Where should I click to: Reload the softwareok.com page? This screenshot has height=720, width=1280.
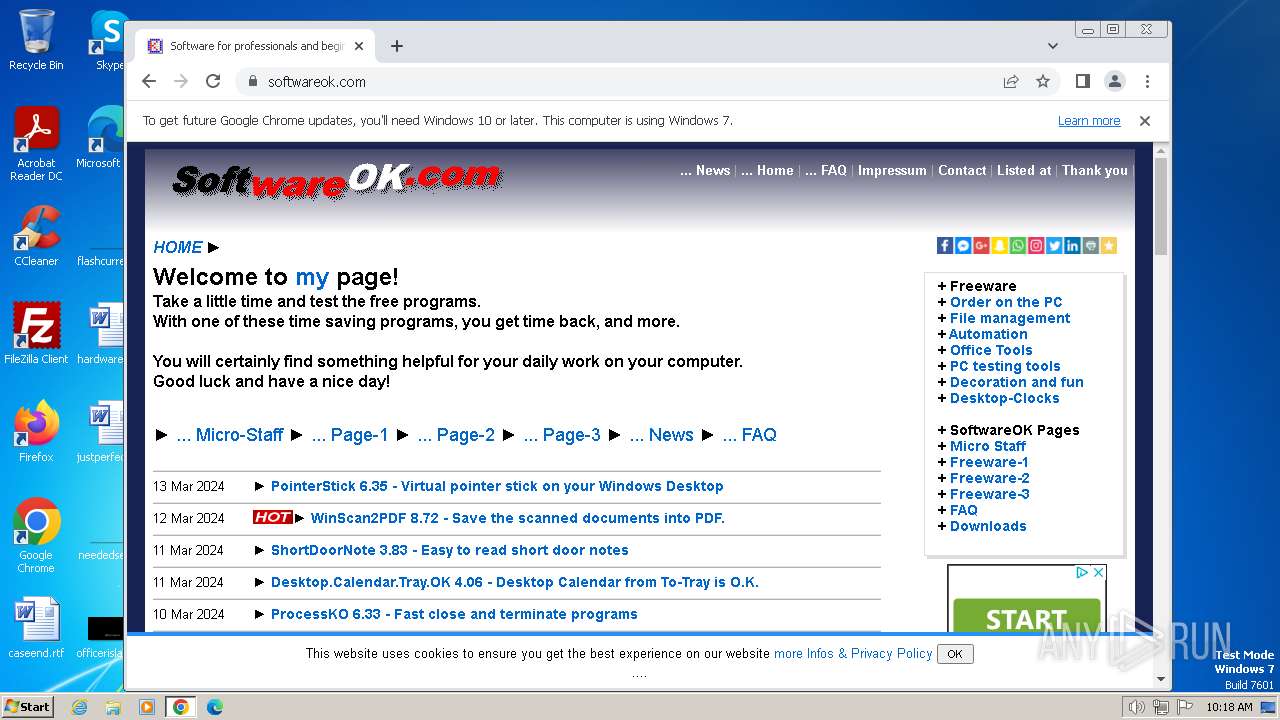pyautogui.click(x=213, y=81)
